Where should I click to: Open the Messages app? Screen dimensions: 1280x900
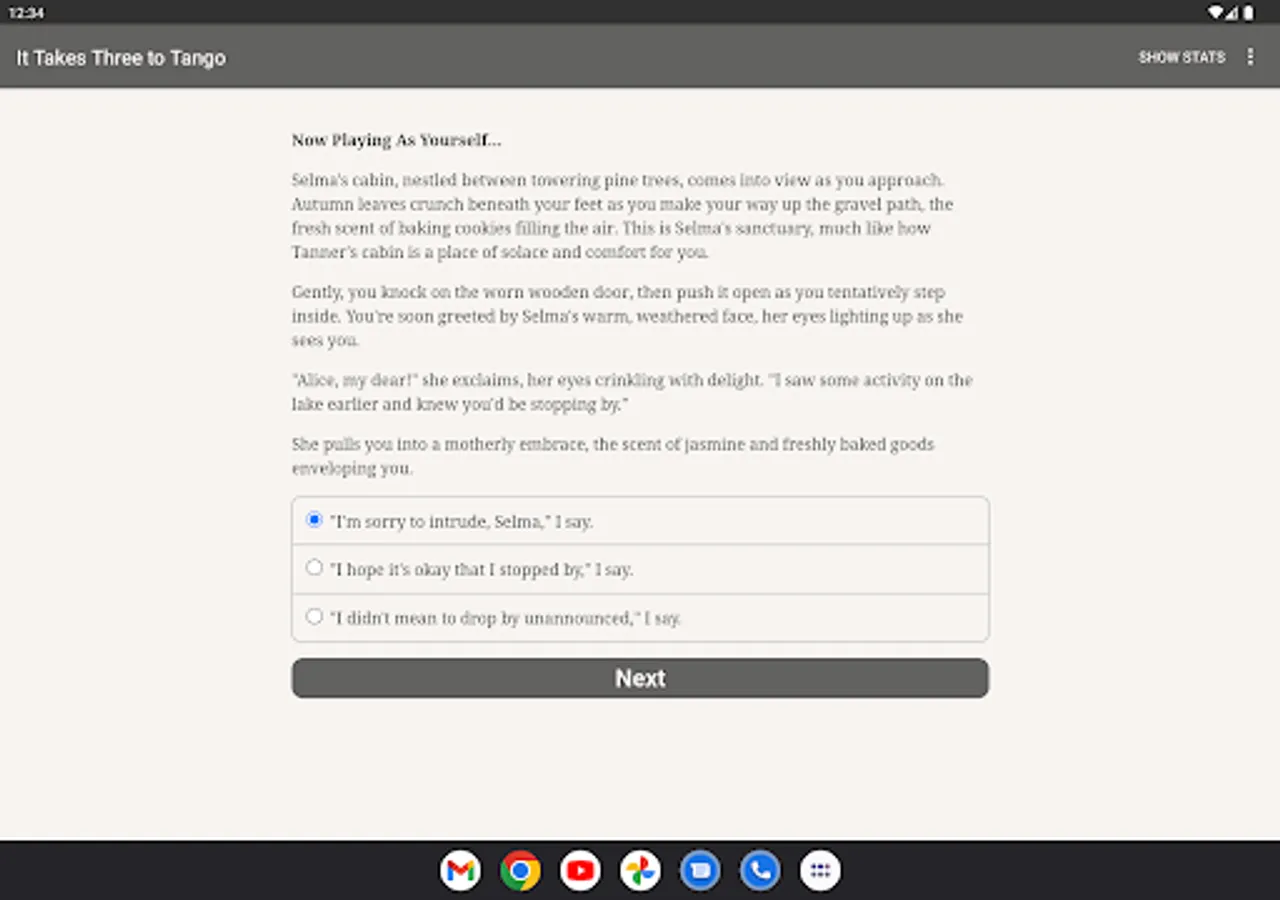pyautogui.click(x=700, y=870)
